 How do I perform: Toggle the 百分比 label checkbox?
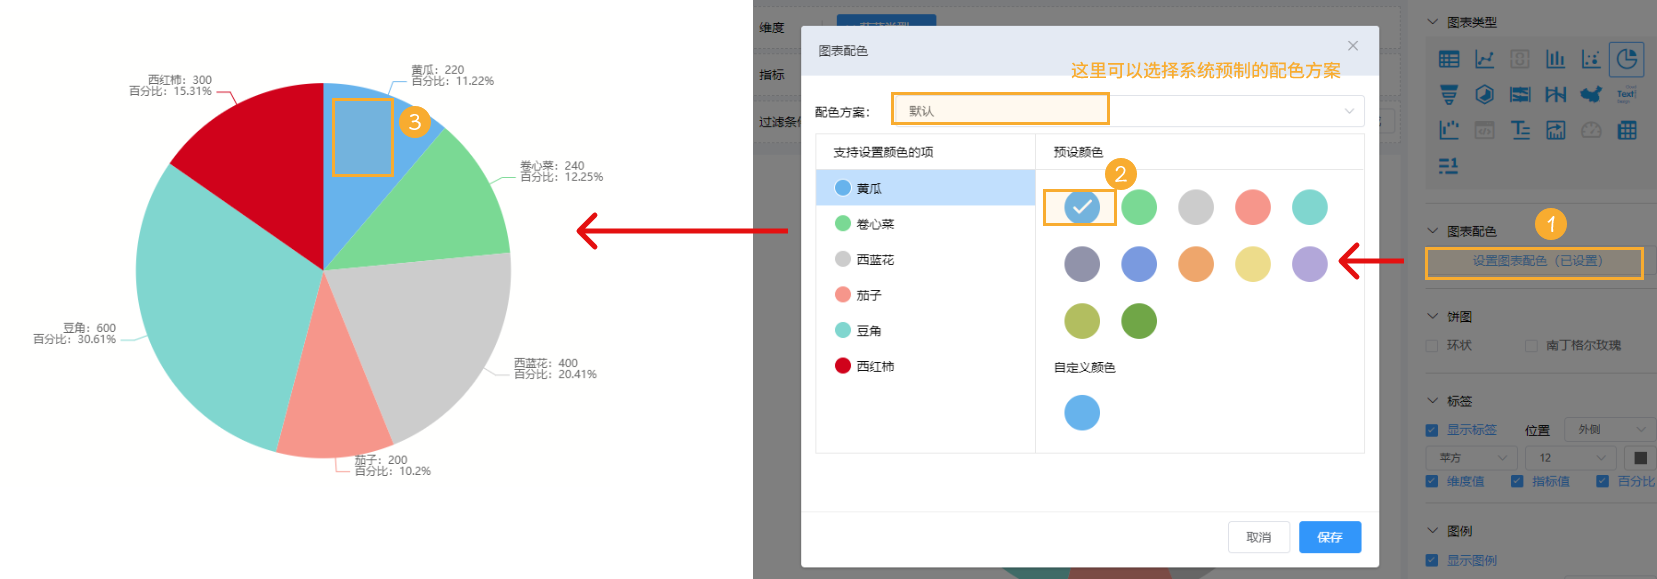coord(1602,481)
